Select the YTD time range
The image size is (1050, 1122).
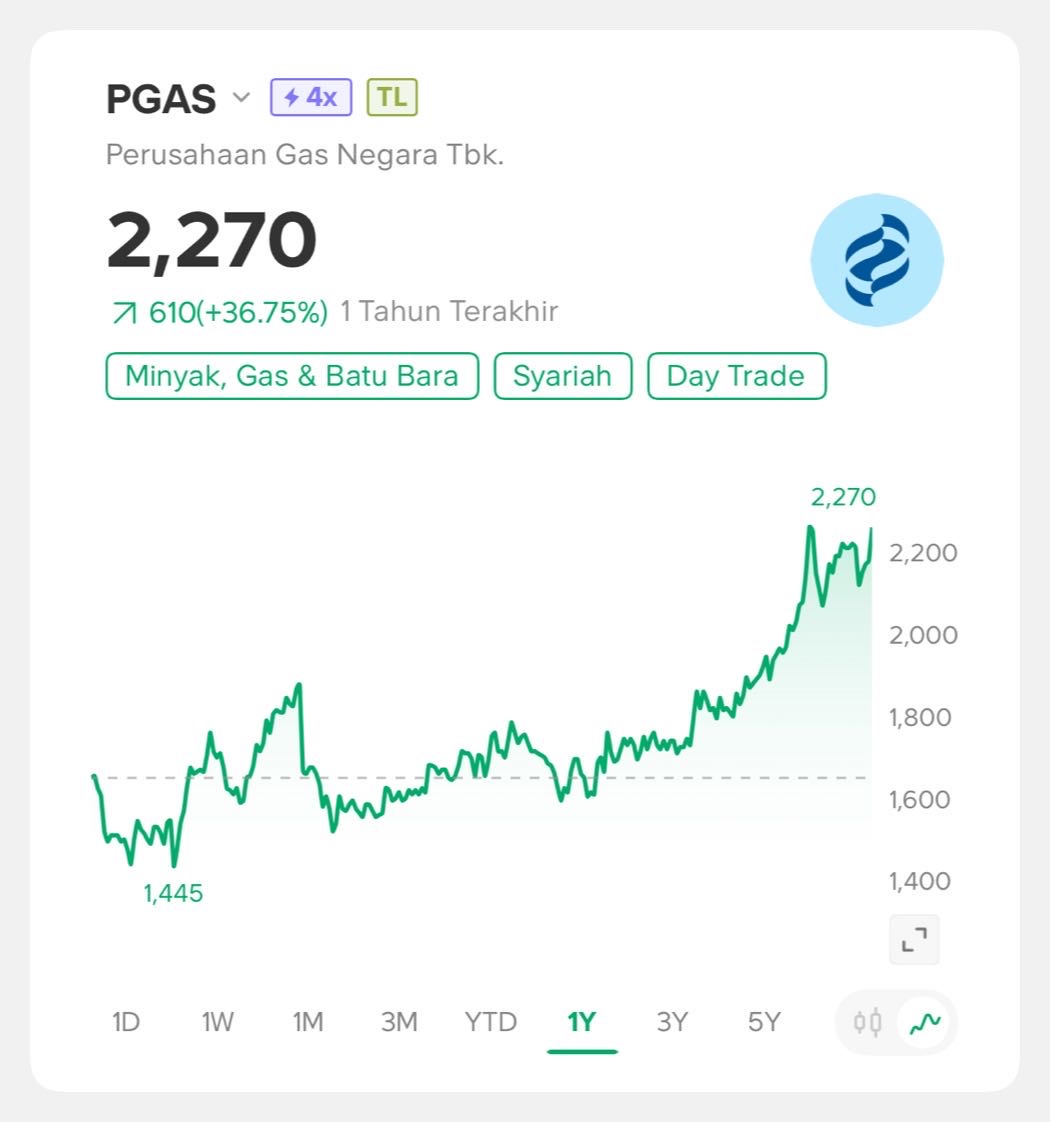(x=491, y=1022)
